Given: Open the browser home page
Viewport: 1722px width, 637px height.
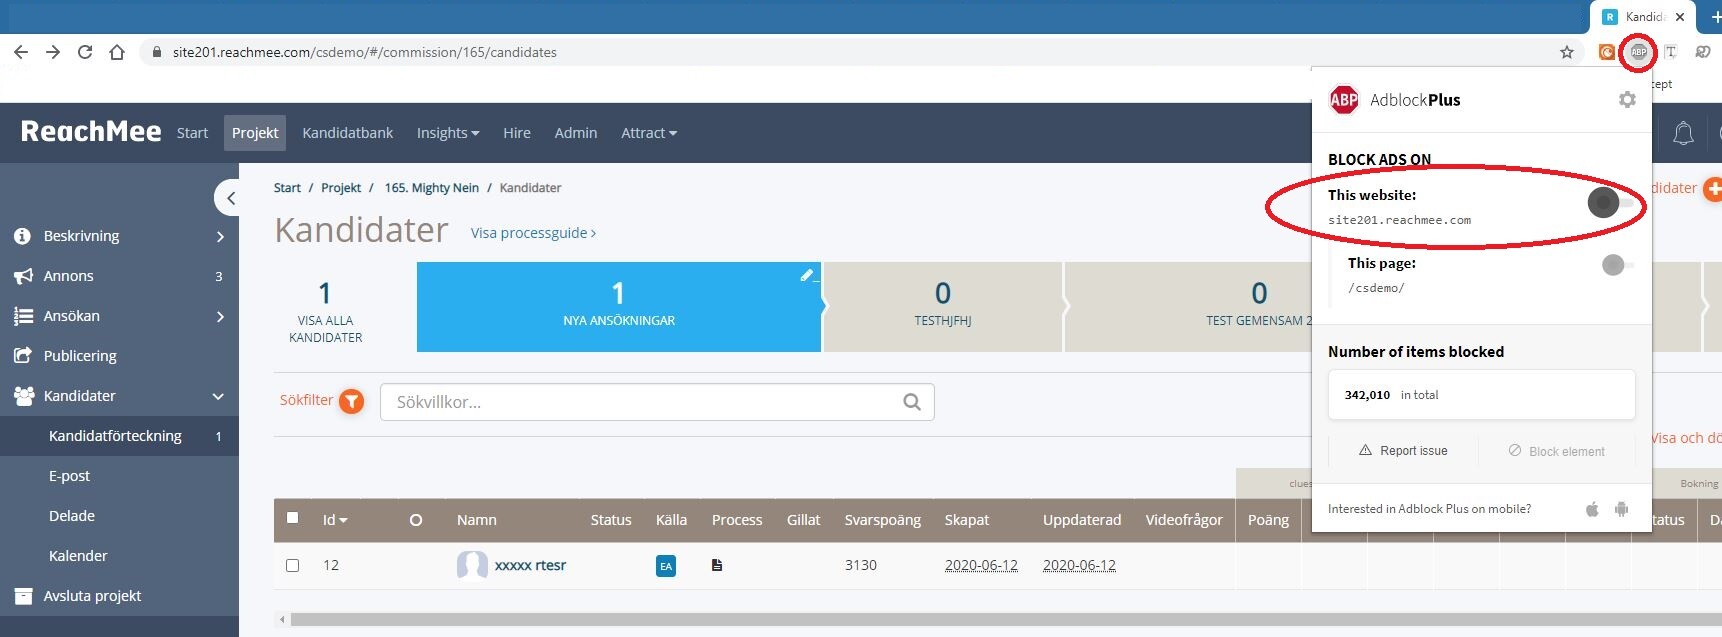Looking at the screenshot, I should click(x=117, y=52).
